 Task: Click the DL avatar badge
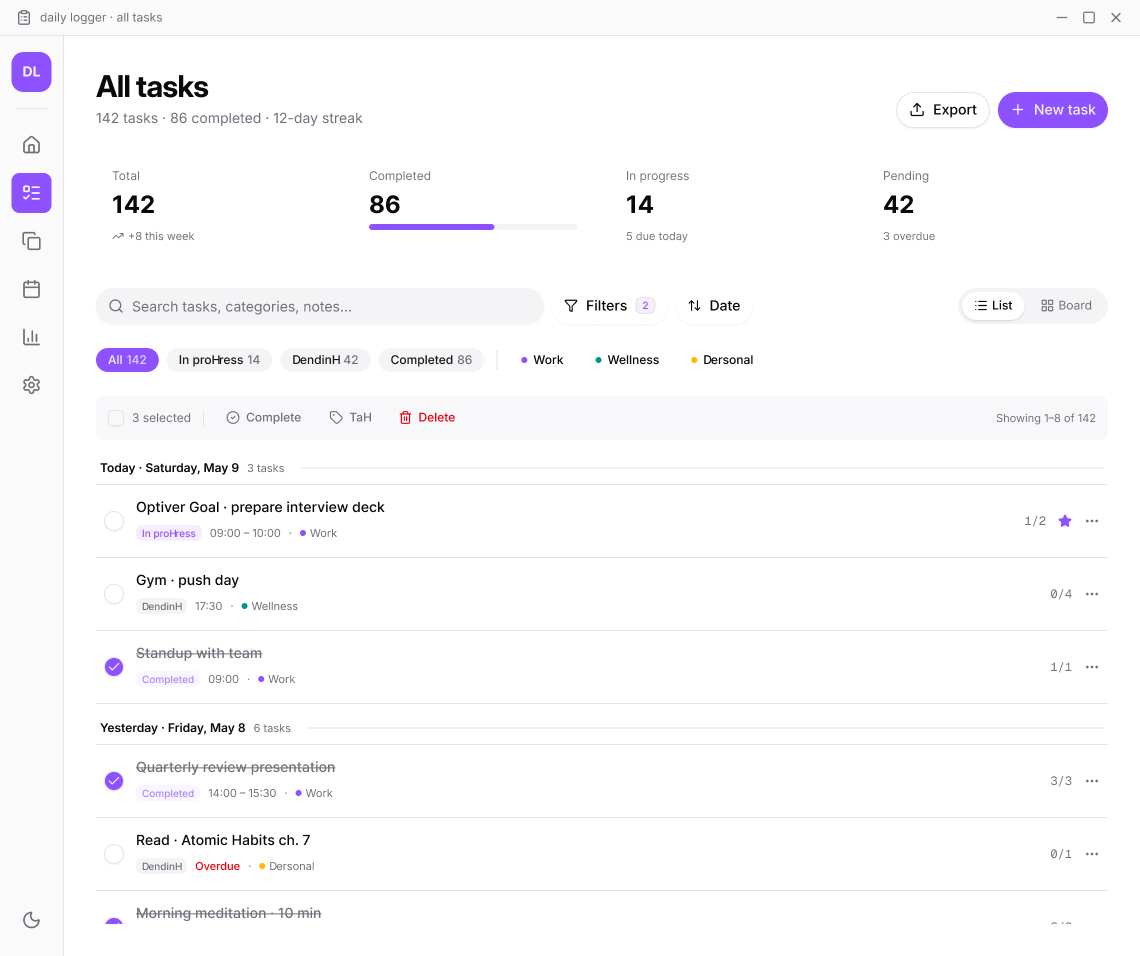point(31,72)
